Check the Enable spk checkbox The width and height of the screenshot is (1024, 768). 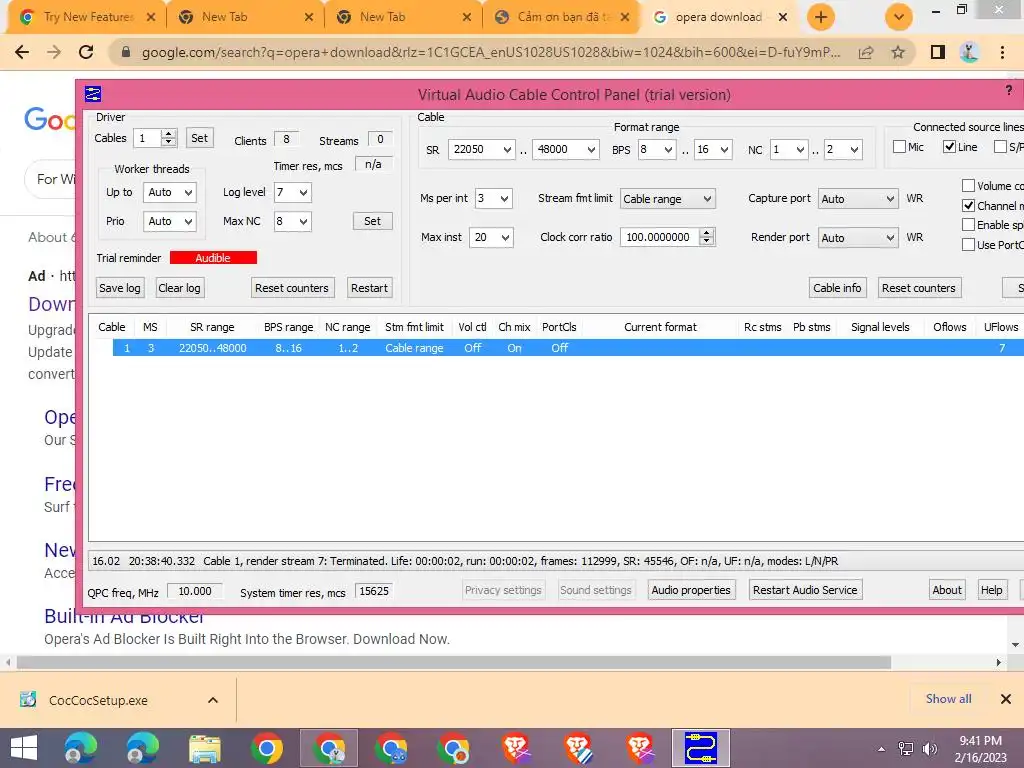(968, 225)
